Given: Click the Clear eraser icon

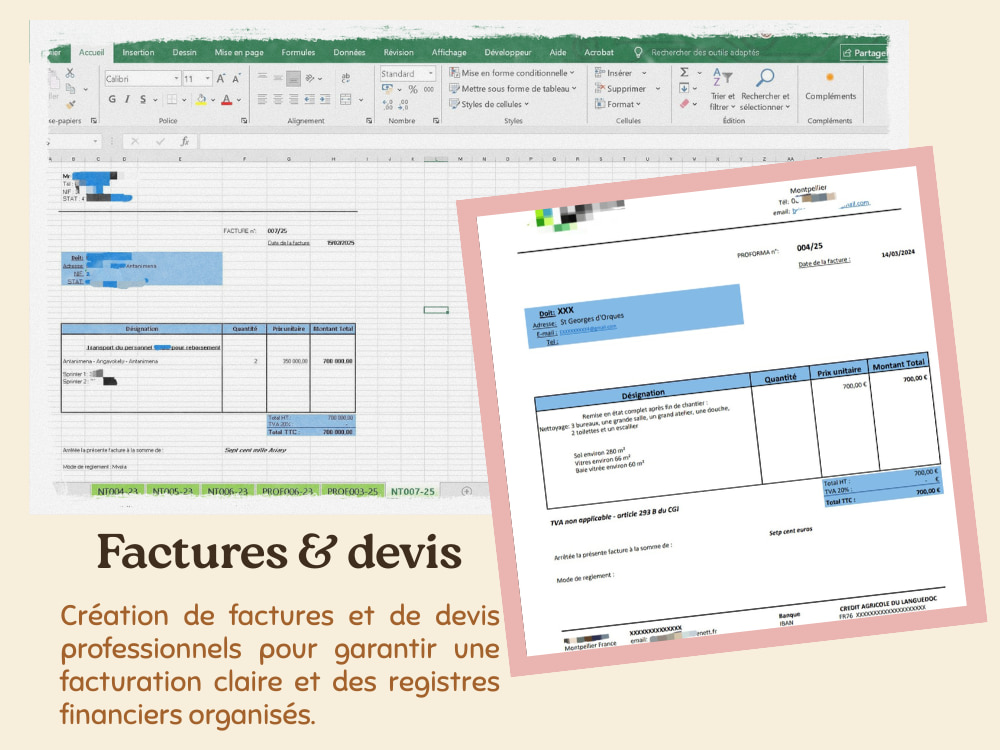Looking at the screenshot, I should [x=684, y=103].
